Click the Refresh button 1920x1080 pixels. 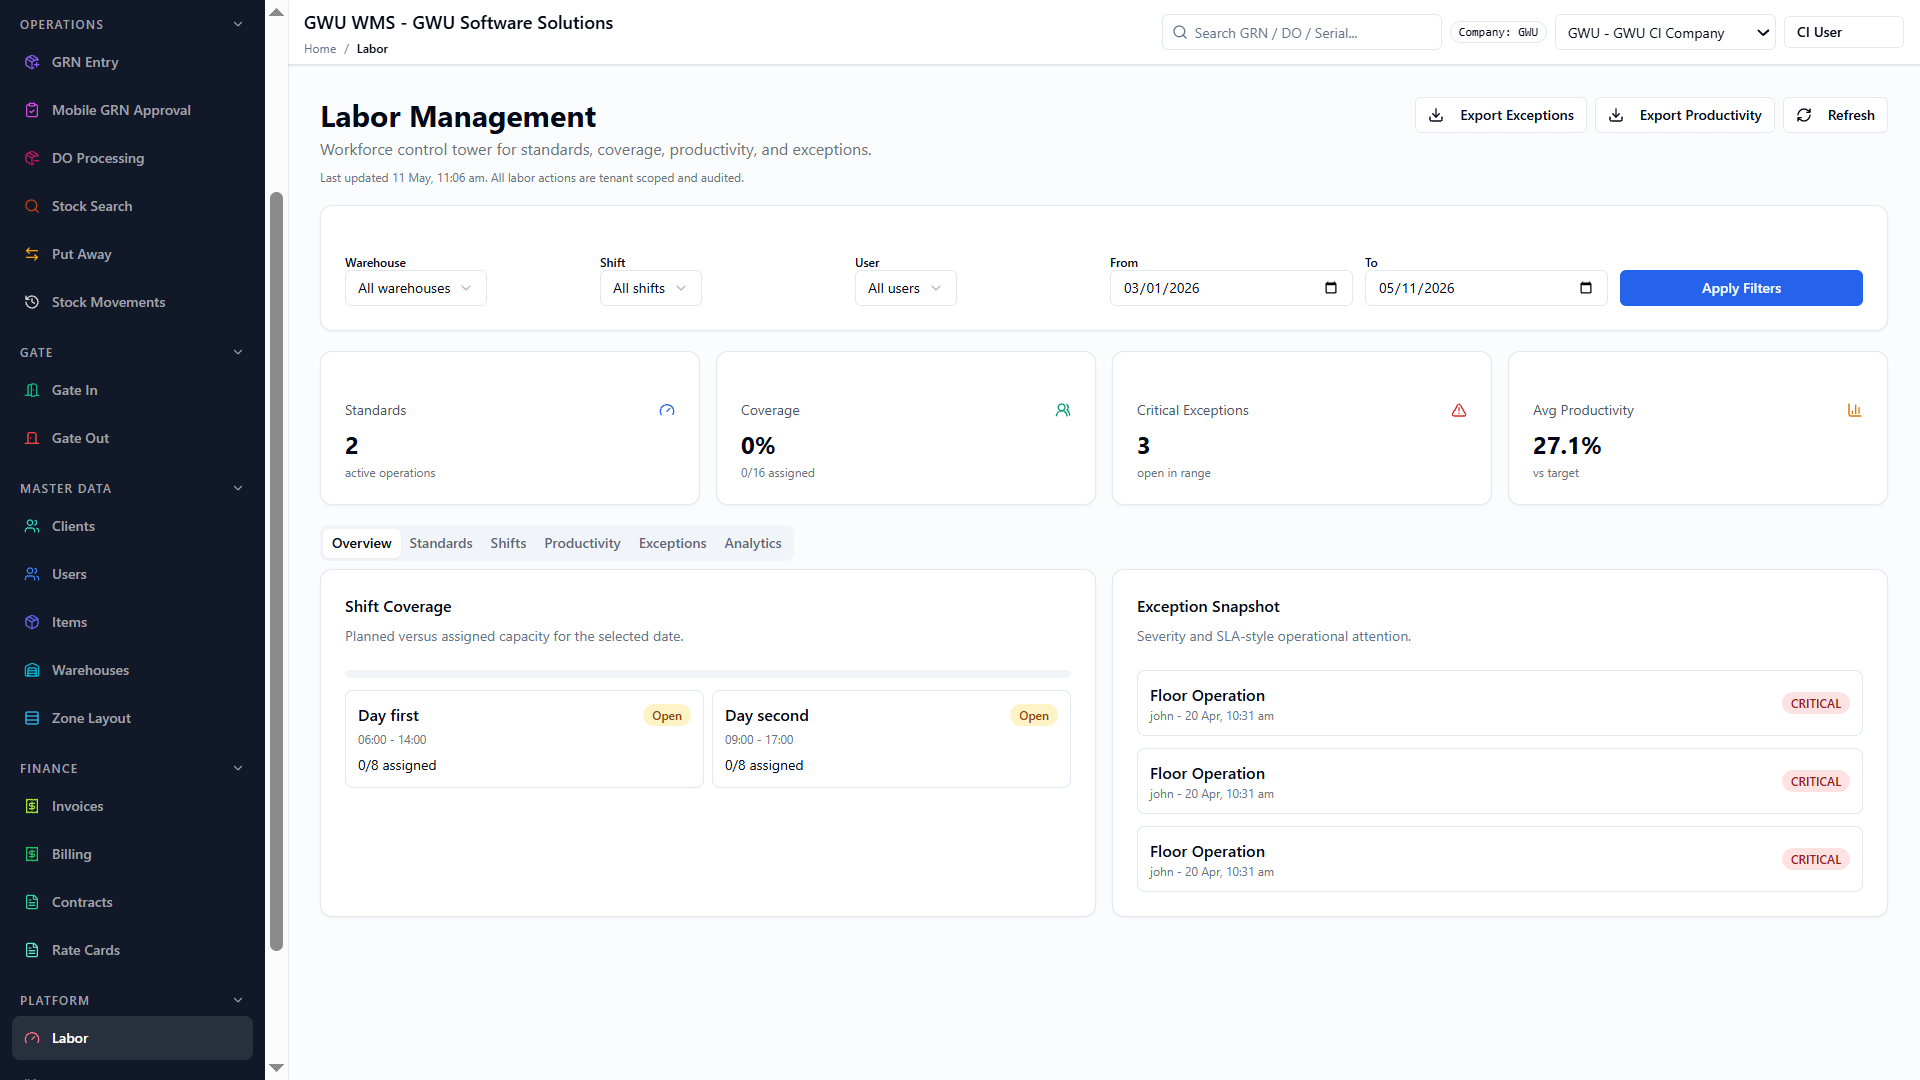tap(1836, 115)
